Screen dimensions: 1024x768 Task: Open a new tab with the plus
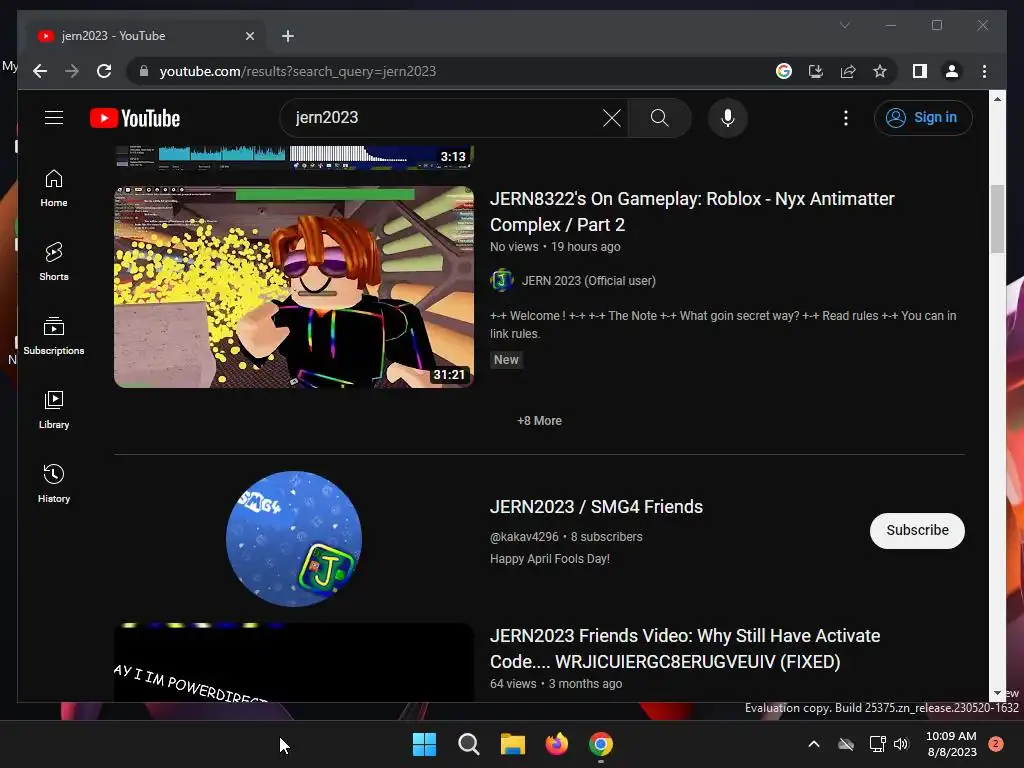point(288,36)
